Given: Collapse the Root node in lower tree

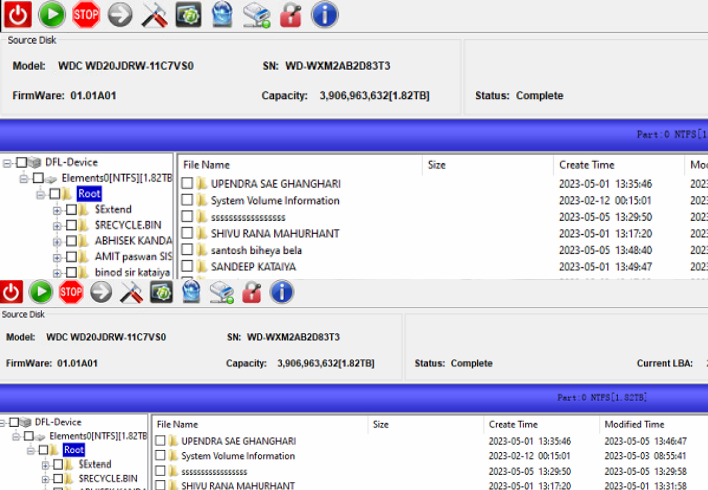Looking at the screenshot, I should [x=31, y=450].
